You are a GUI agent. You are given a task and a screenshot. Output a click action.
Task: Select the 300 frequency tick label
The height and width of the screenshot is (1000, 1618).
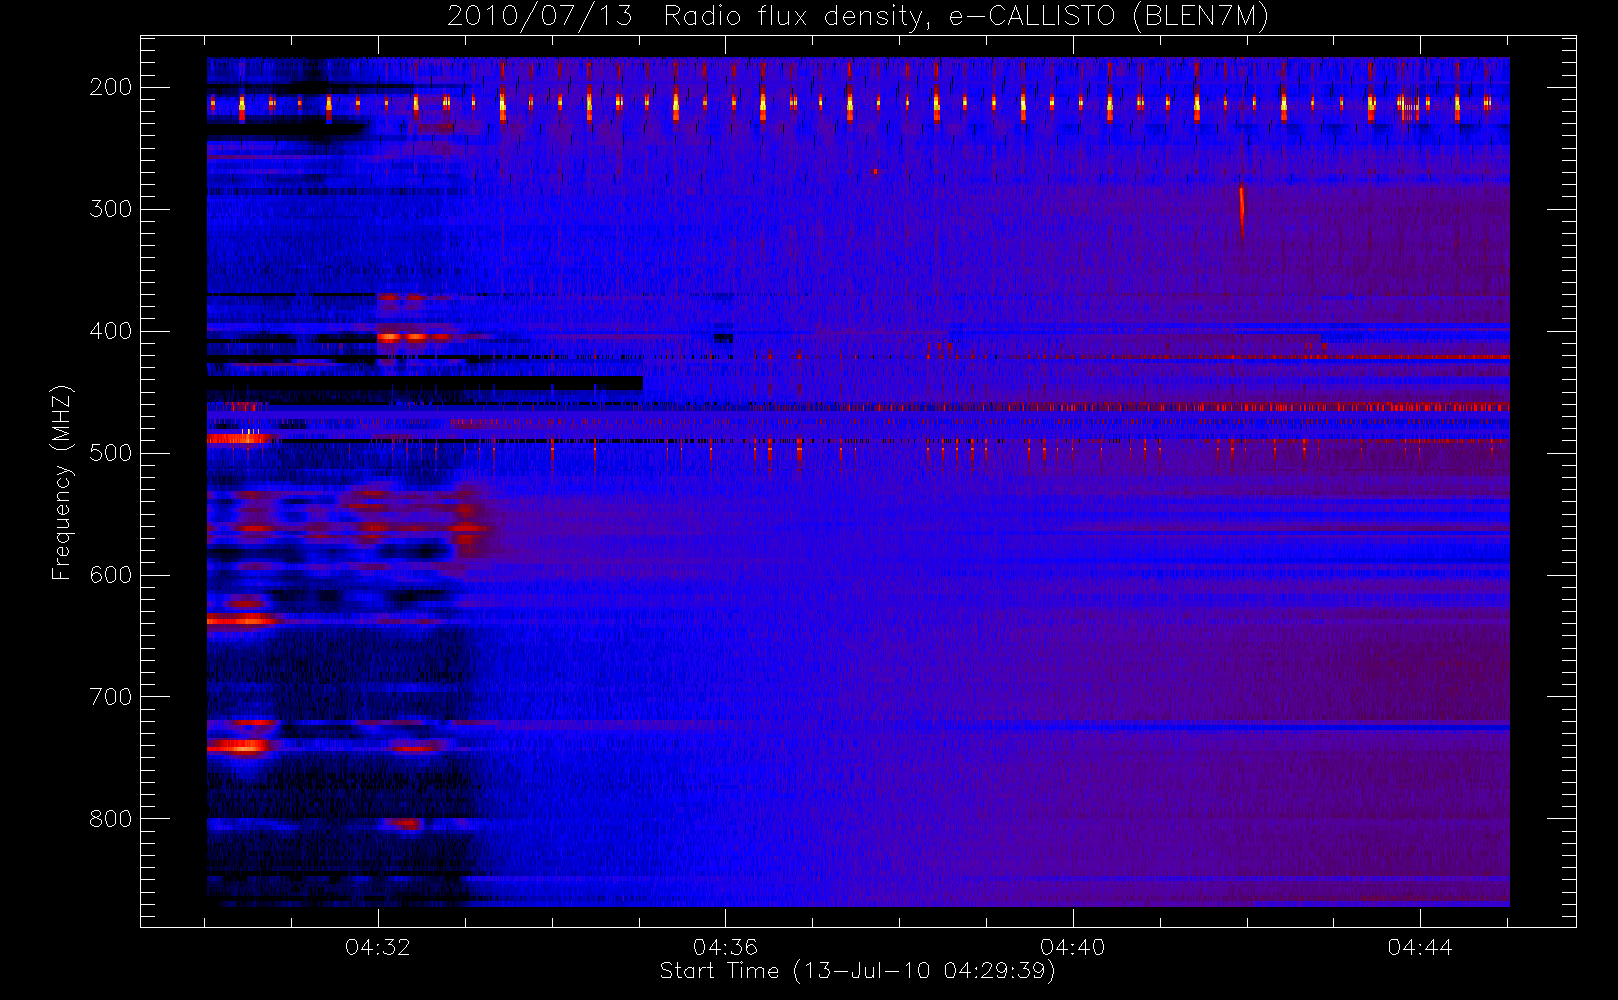click(110, 209)
